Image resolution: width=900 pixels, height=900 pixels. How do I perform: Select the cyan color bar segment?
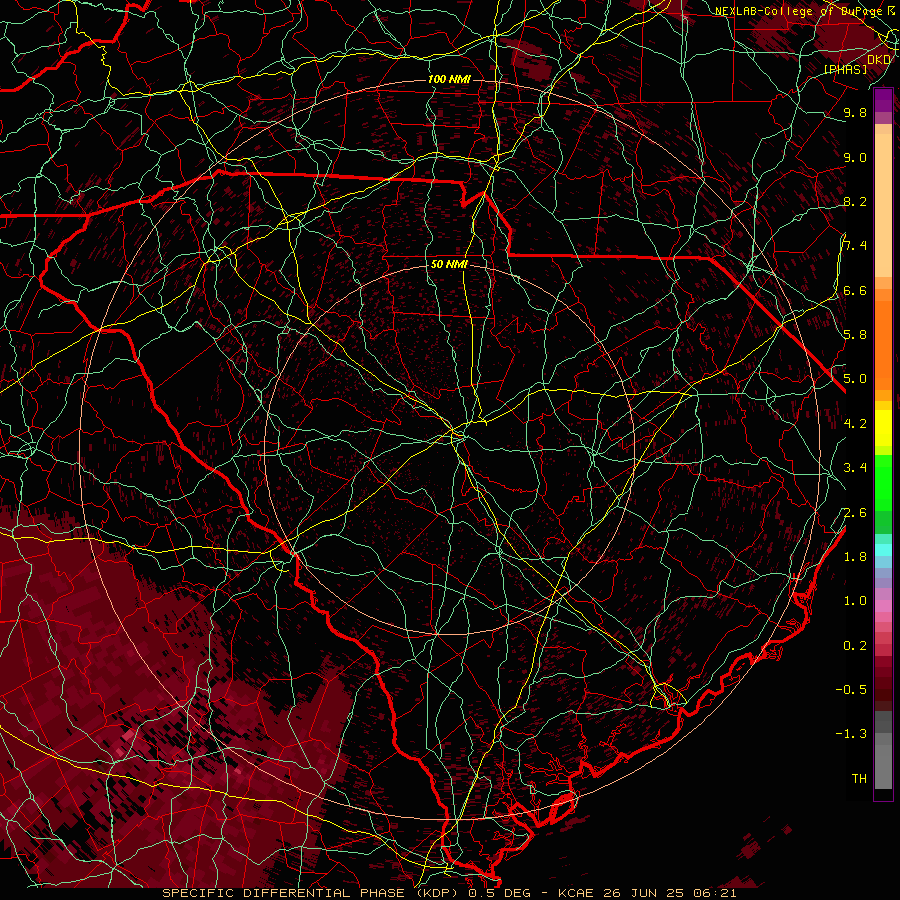pyautogui.click(x=883, y=550)
